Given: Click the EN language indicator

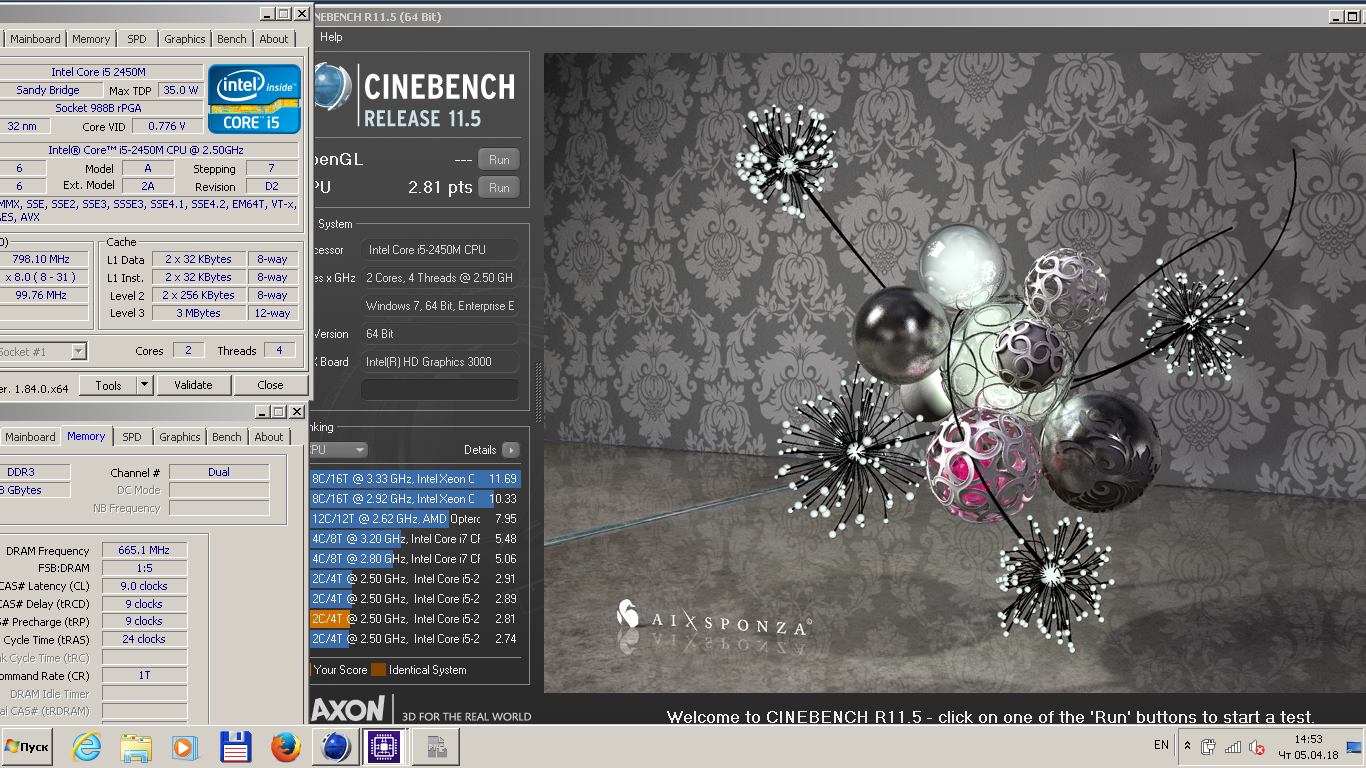Looking at the screenshot, I should [x=1161, y=745].
